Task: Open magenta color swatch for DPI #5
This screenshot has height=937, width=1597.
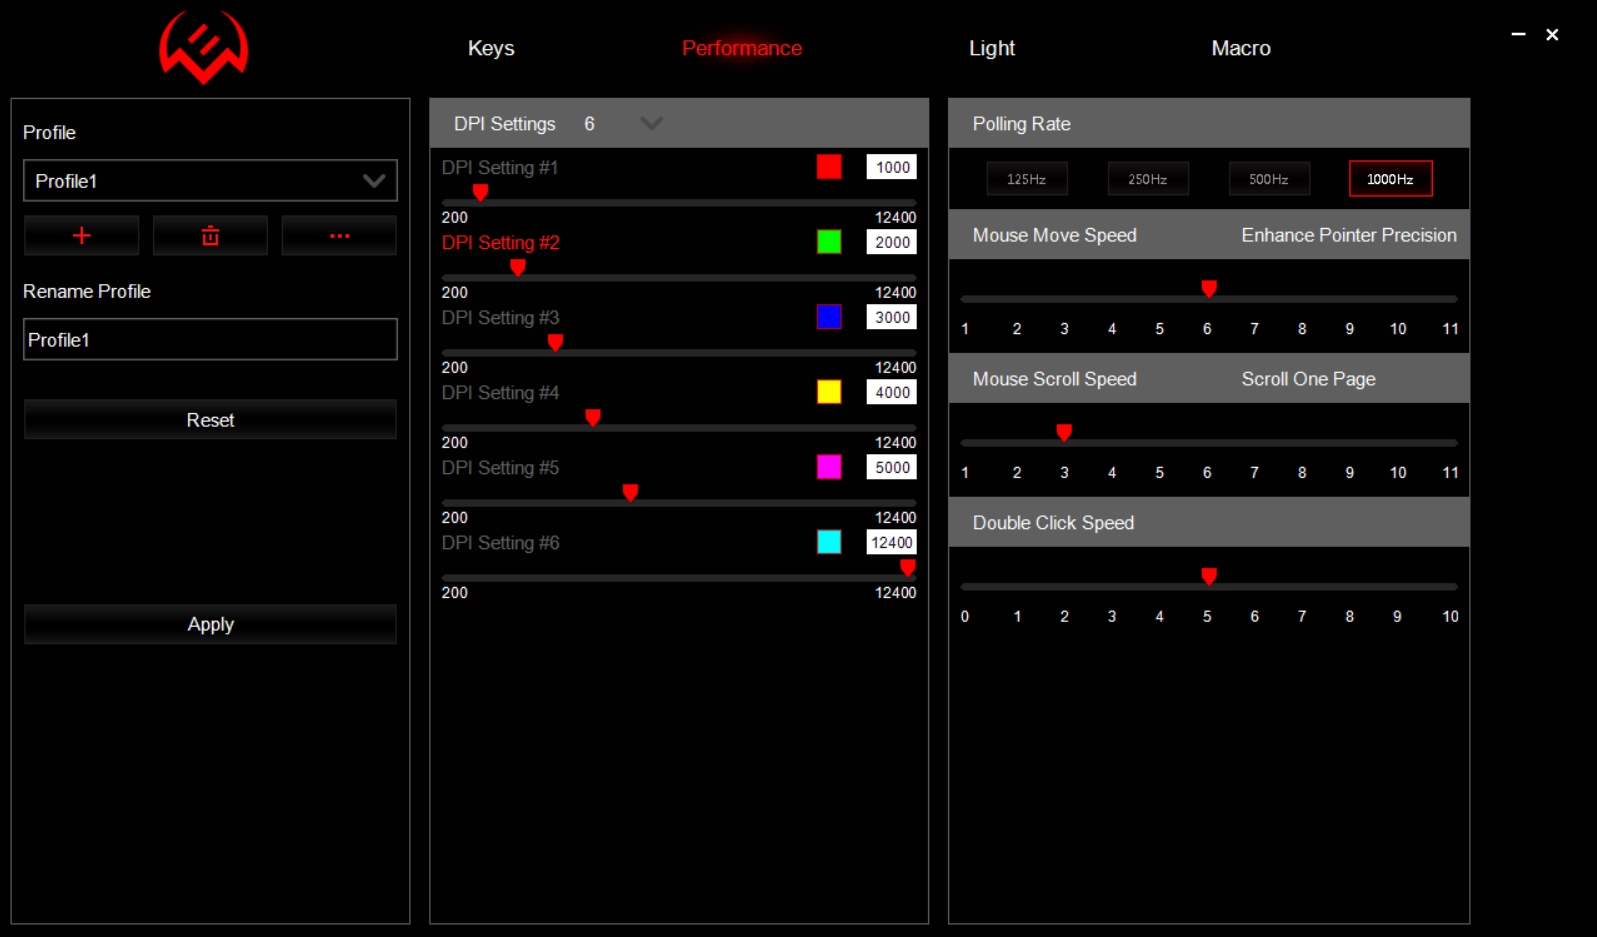Action: [x=829, y=467]
